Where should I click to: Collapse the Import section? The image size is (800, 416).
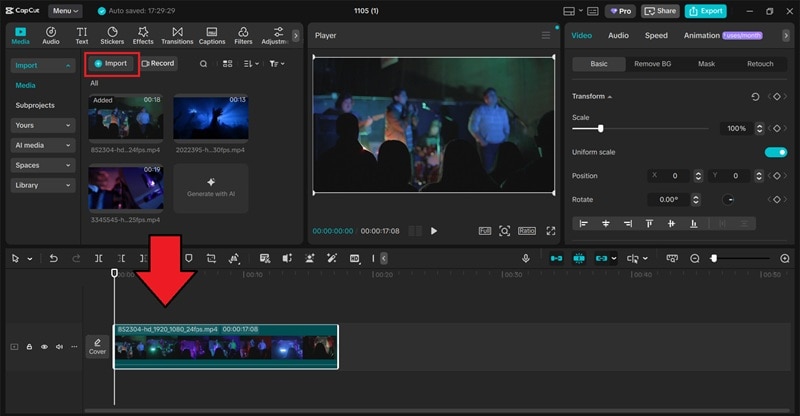click(43, 65)
